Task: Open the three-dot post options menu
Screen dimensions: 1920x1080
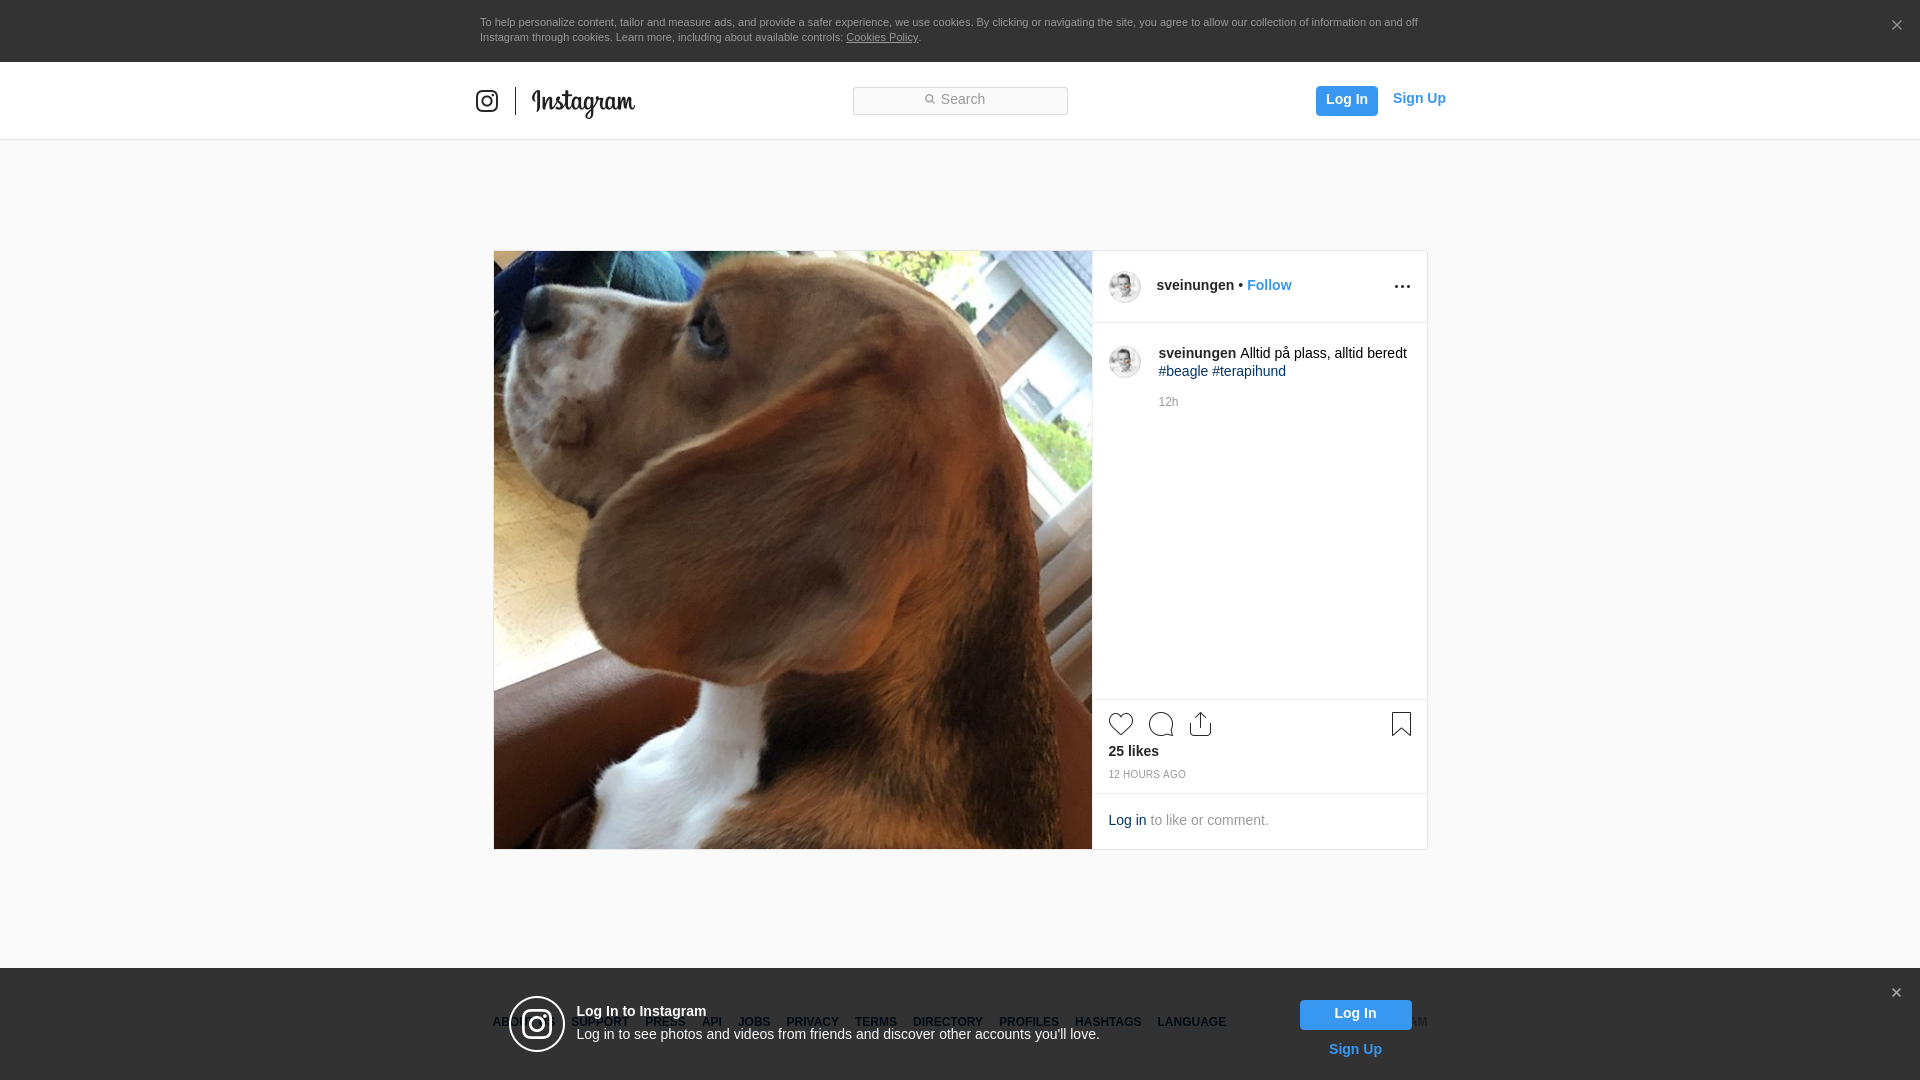Action: (1402, 287)
